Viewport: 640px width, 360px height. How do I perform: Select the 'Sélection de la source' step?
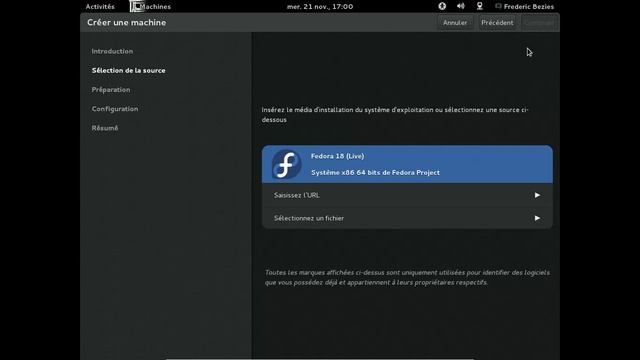tap(129, 70)
